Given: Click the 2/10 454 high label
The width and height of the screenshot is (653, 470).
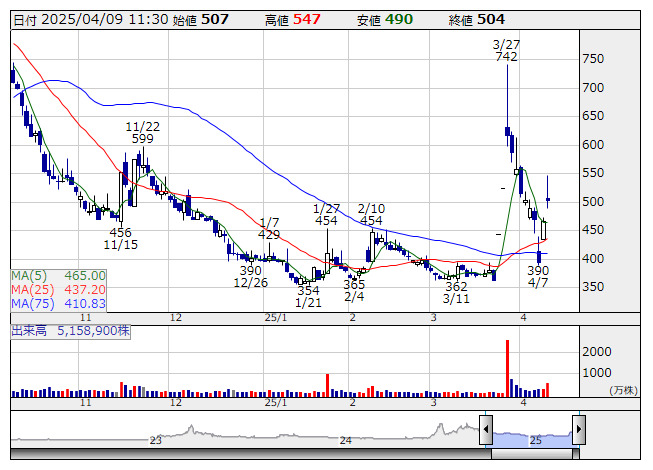Looking at the screenshot, I should pyautogui.click(x=371, y=214).
